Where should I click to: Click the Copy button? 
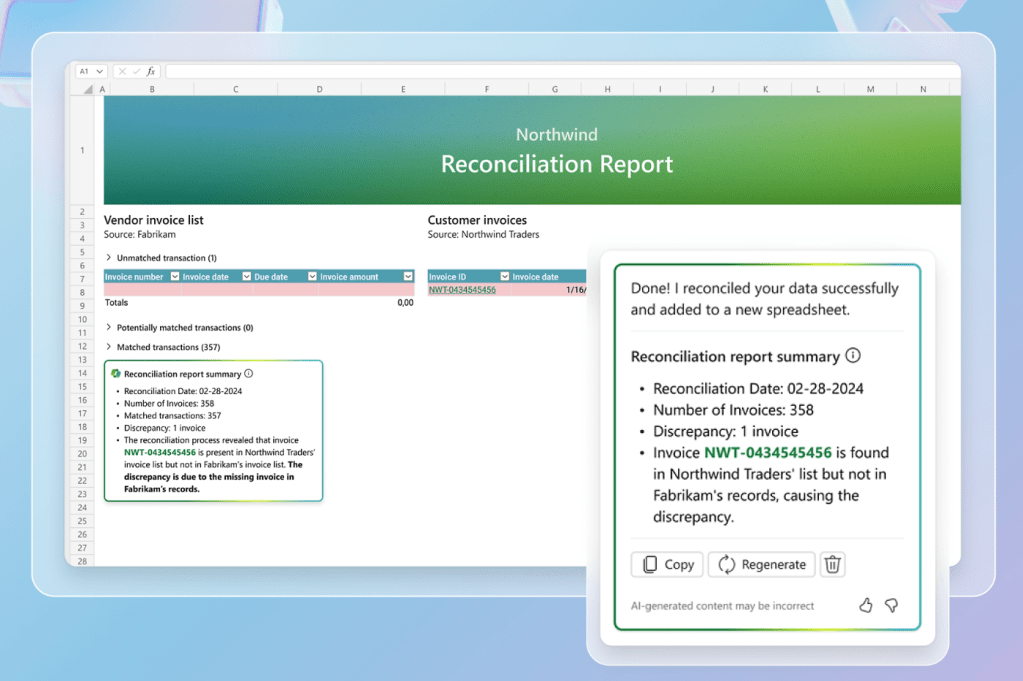667,565
